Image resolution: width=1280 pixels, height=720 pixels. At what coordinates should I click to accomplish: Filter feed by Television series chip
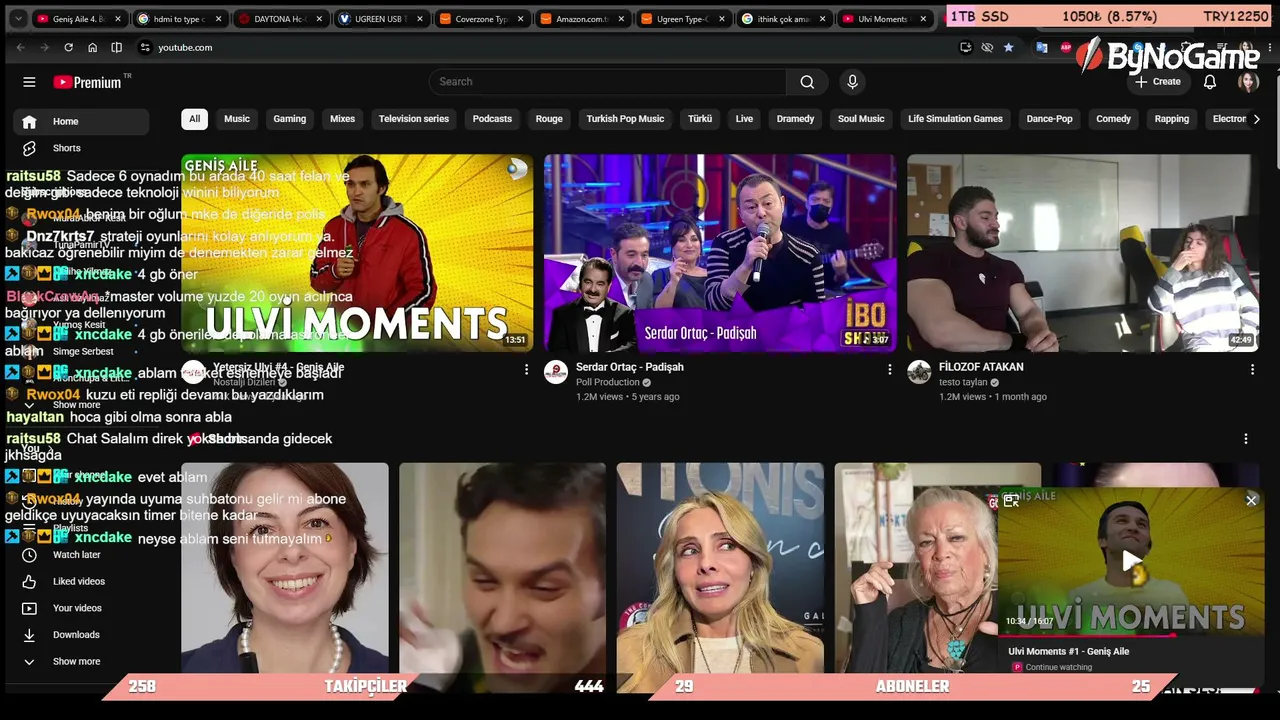click(x=414, y=119)
